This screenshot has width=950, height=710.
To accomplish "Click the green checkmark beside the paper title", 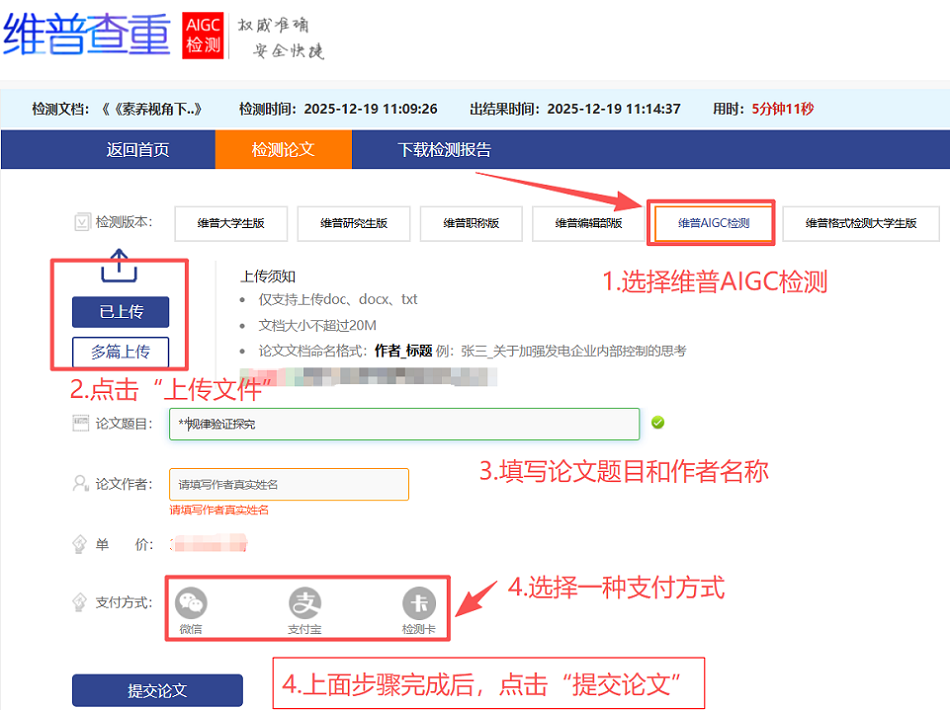I will [x=657, y=423].
